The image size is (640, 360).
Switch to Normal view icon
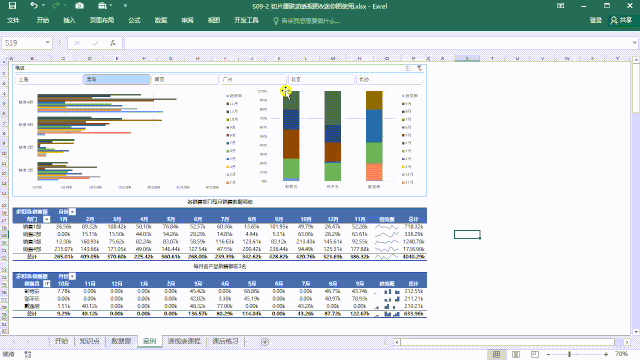(x=496, y=354)
